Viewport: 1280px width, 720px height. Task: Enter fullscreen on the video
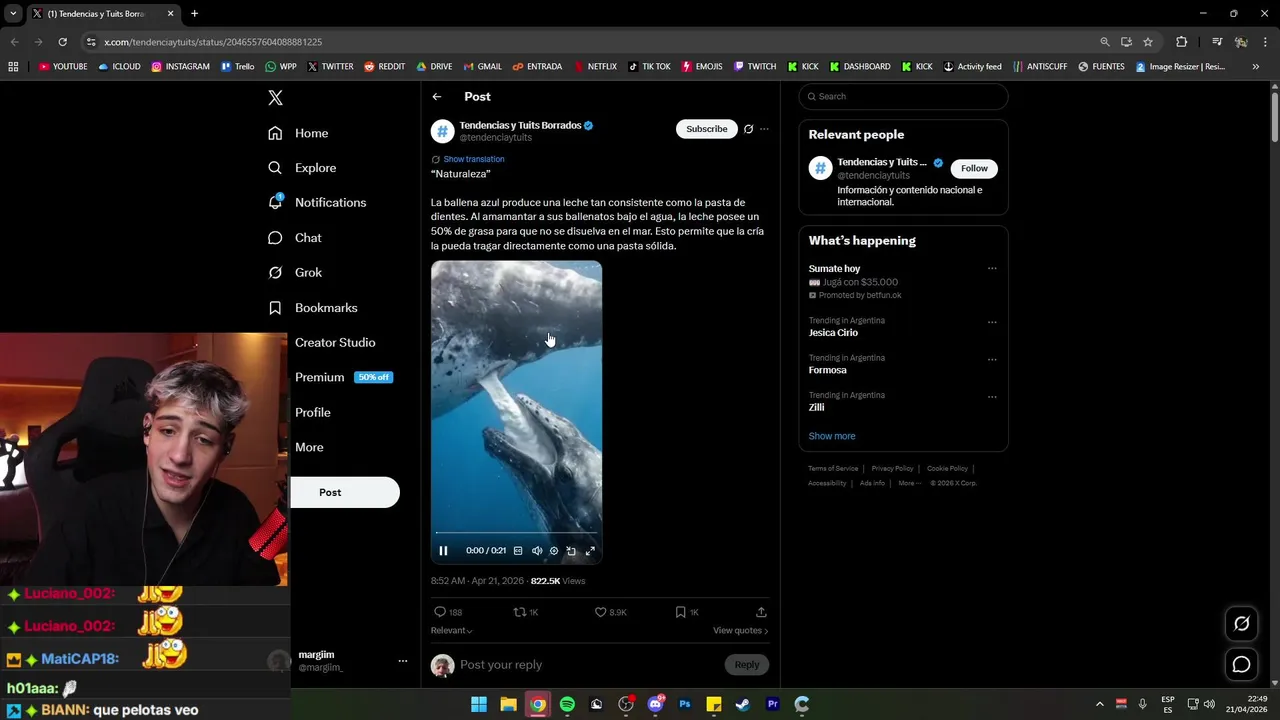(590, 551)
